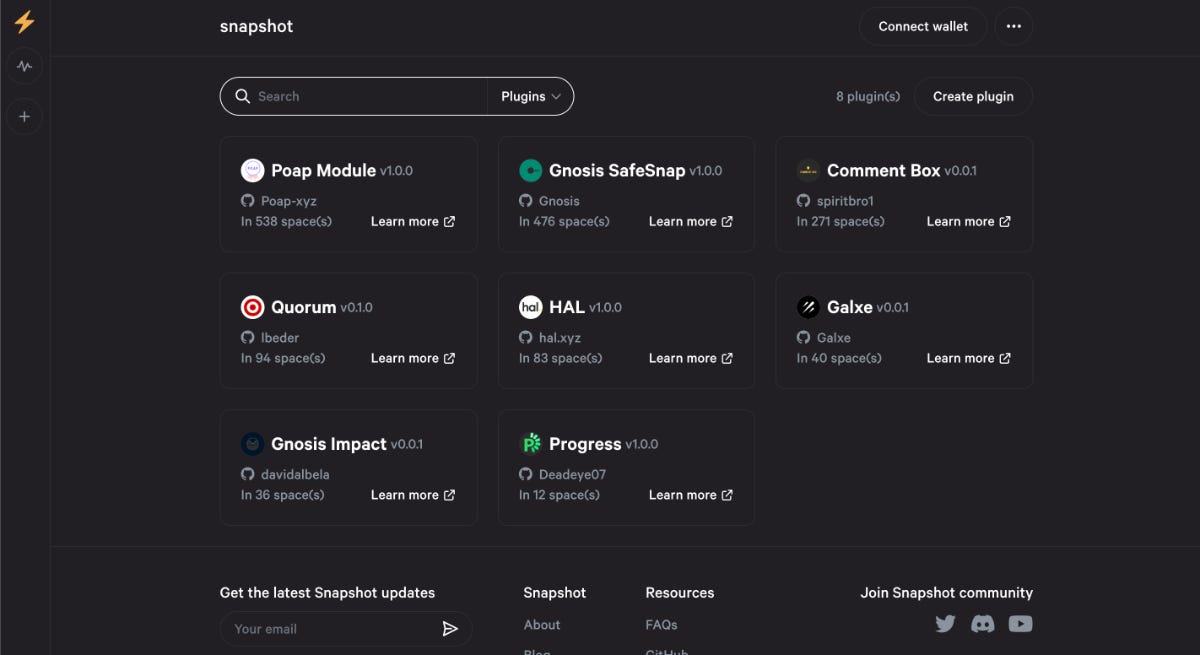Open the About footer link
The height and width of the screenshot is (655, 1200).
click(542, 625)
